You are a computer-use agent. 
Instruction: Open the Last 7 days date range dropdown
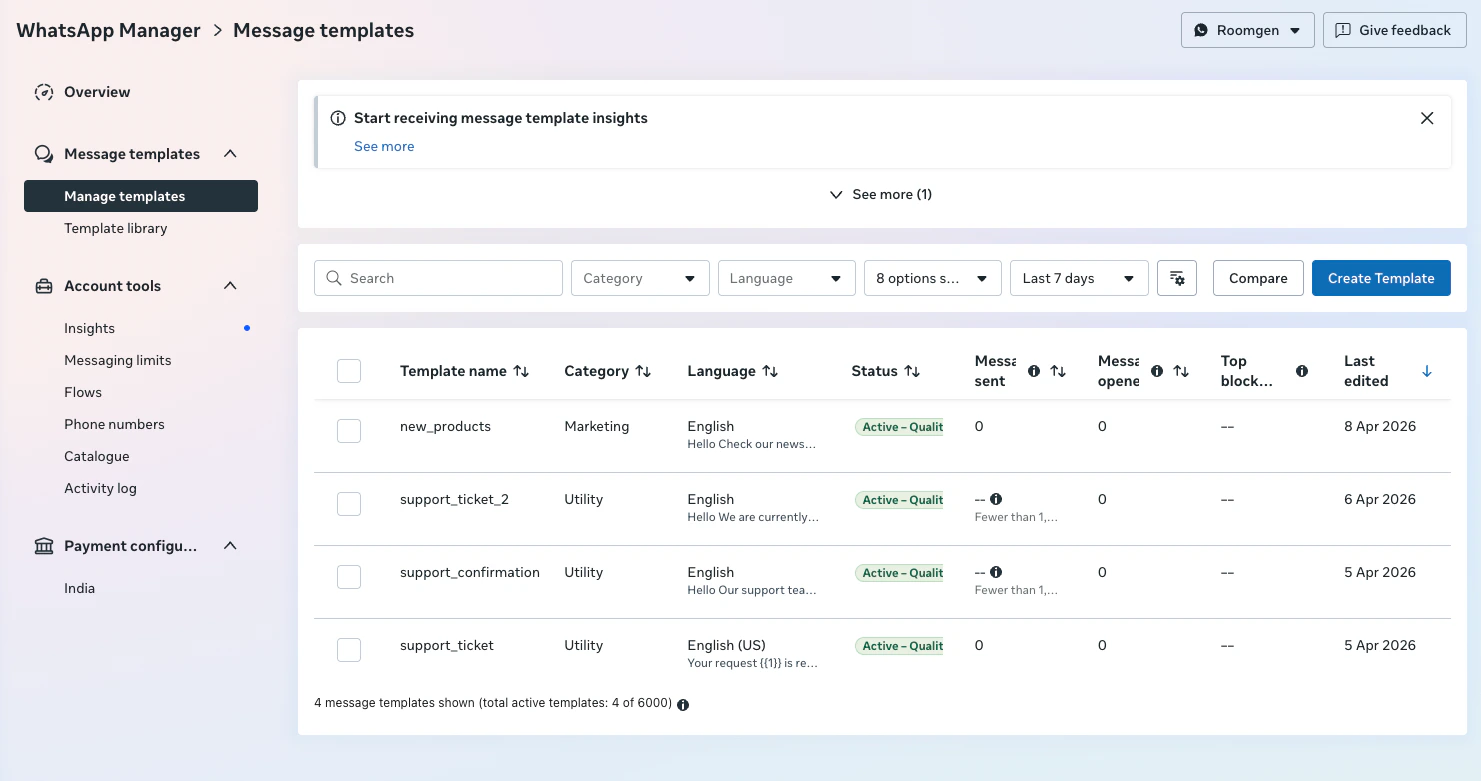[1079, 278]
